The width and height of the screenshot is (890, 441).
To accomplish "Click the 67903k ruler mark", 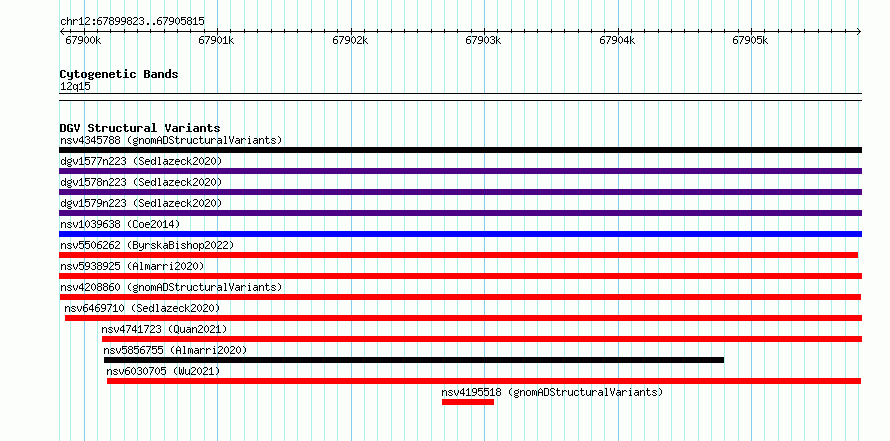I will [x=484, y=40].
